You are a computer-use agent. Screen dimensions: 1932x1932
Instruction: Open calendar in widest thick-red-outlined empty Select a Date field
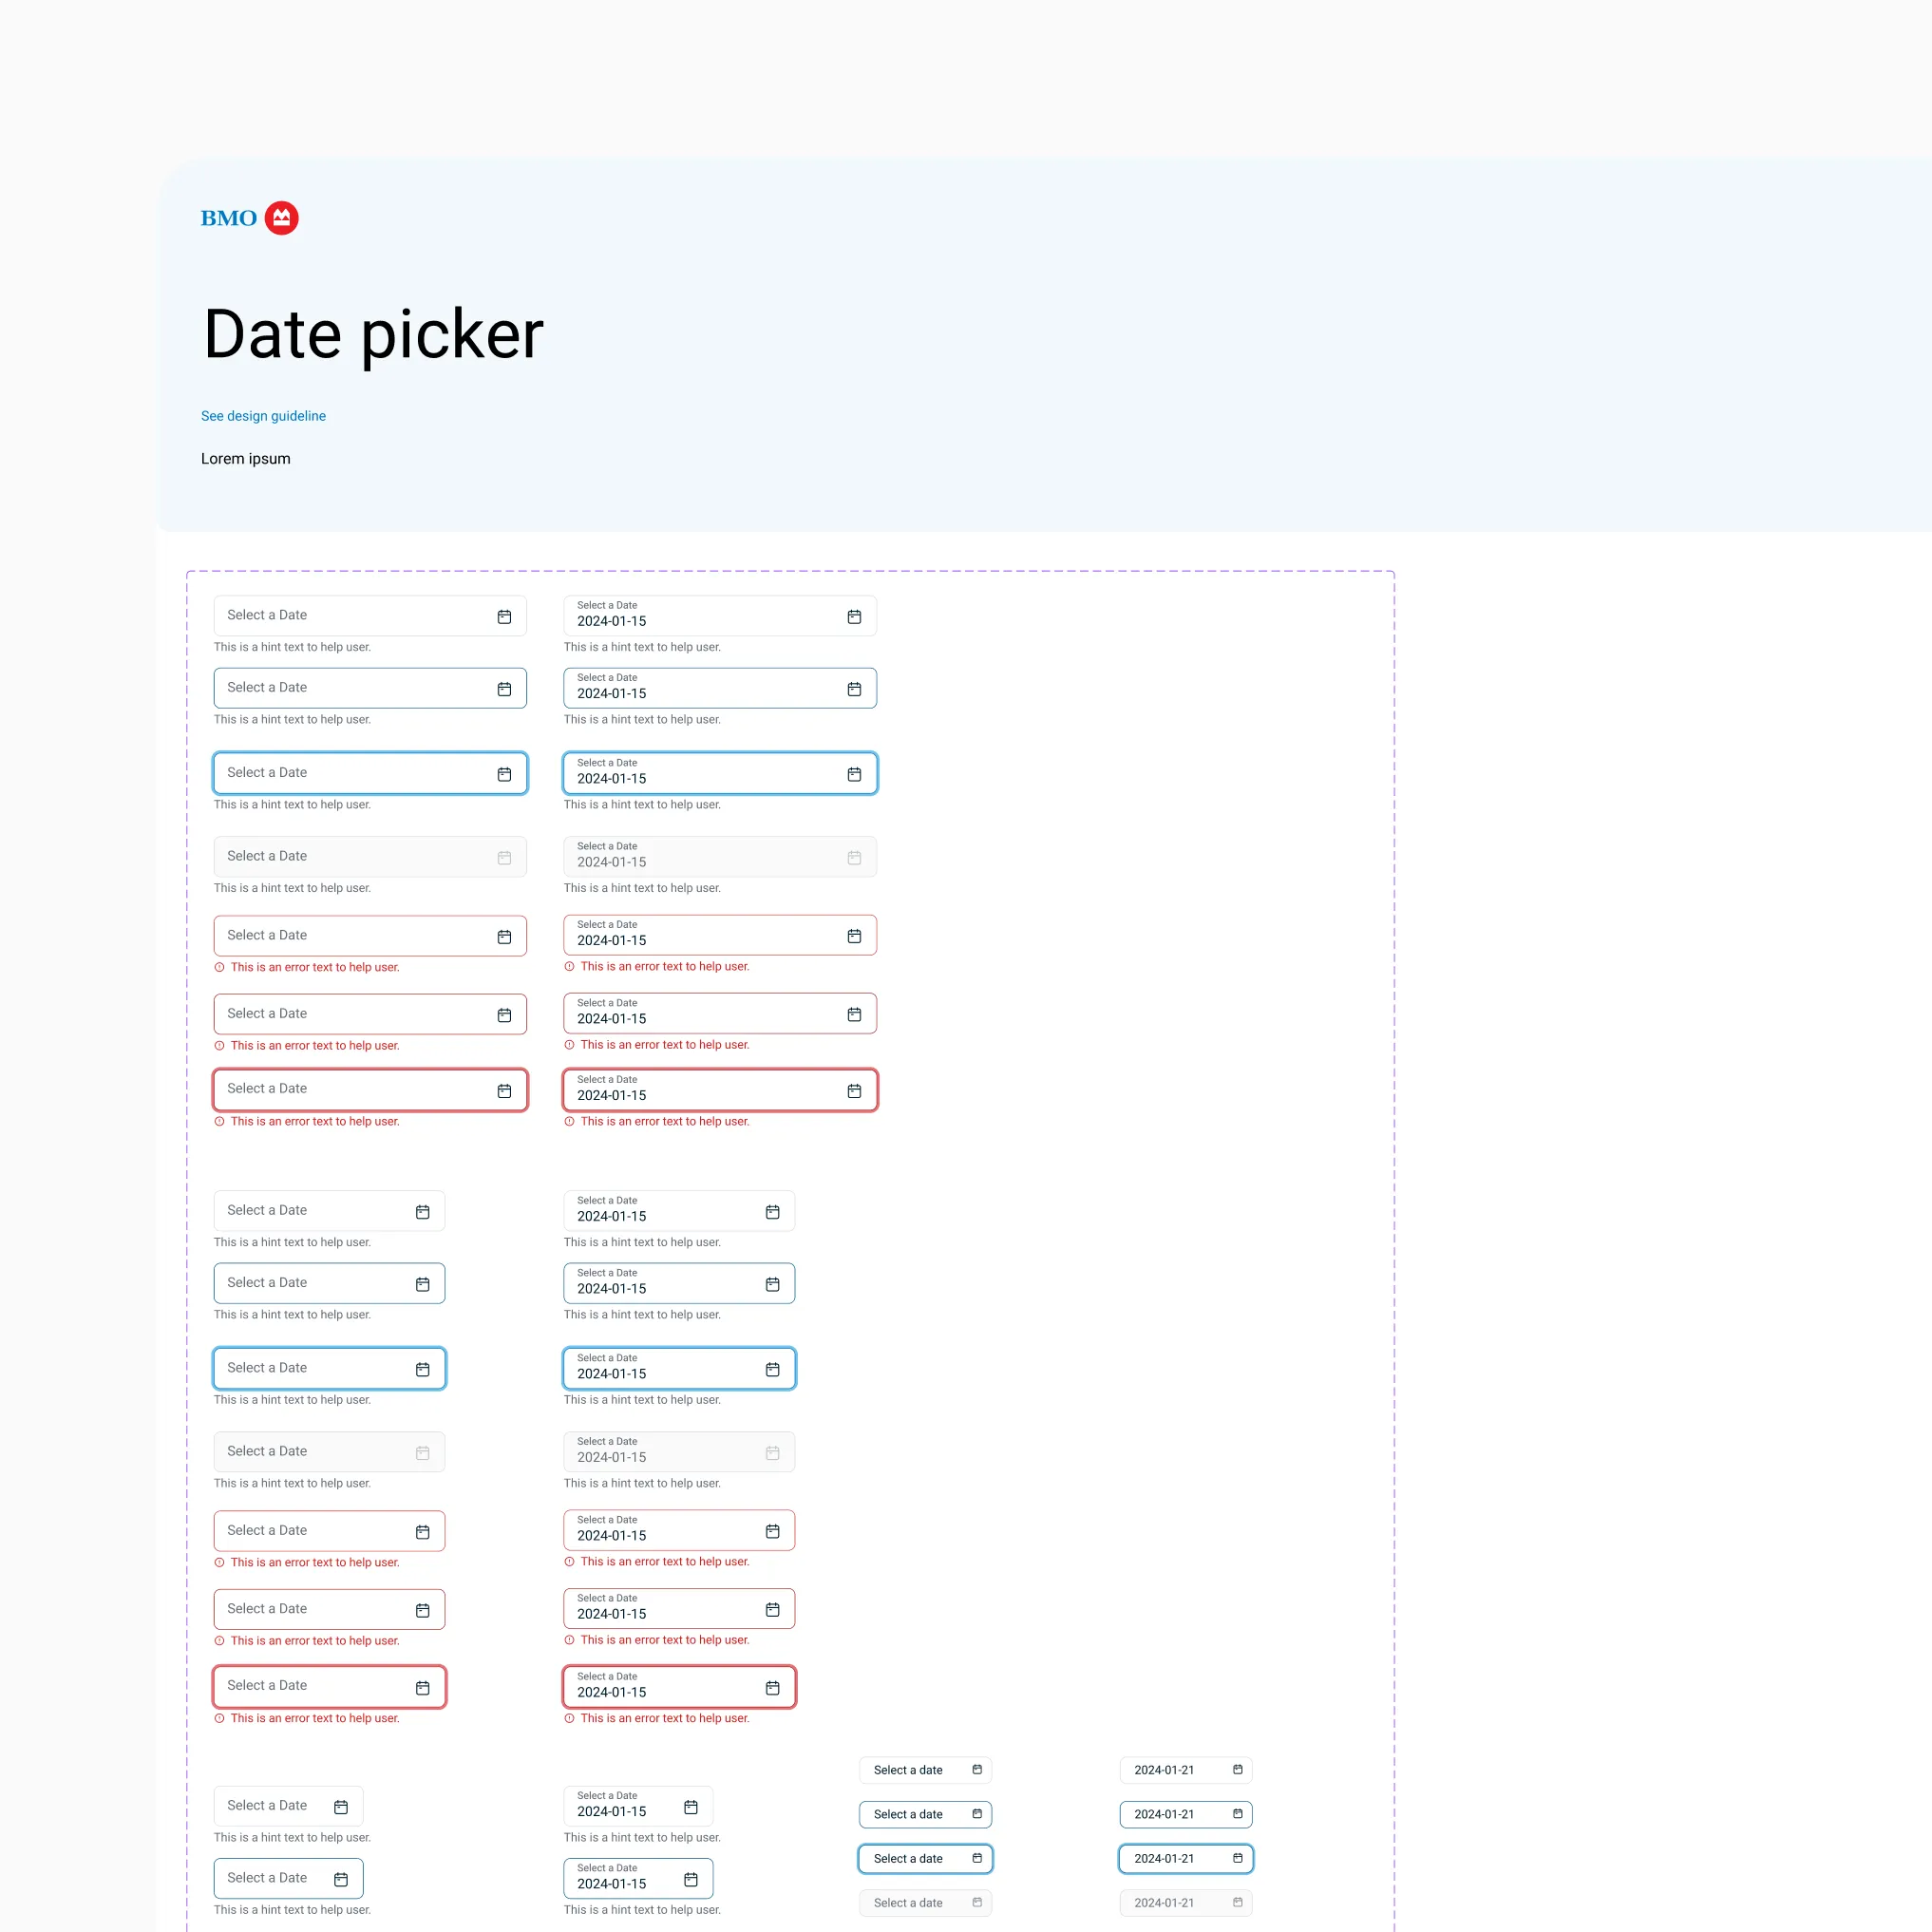point(504,1091)
